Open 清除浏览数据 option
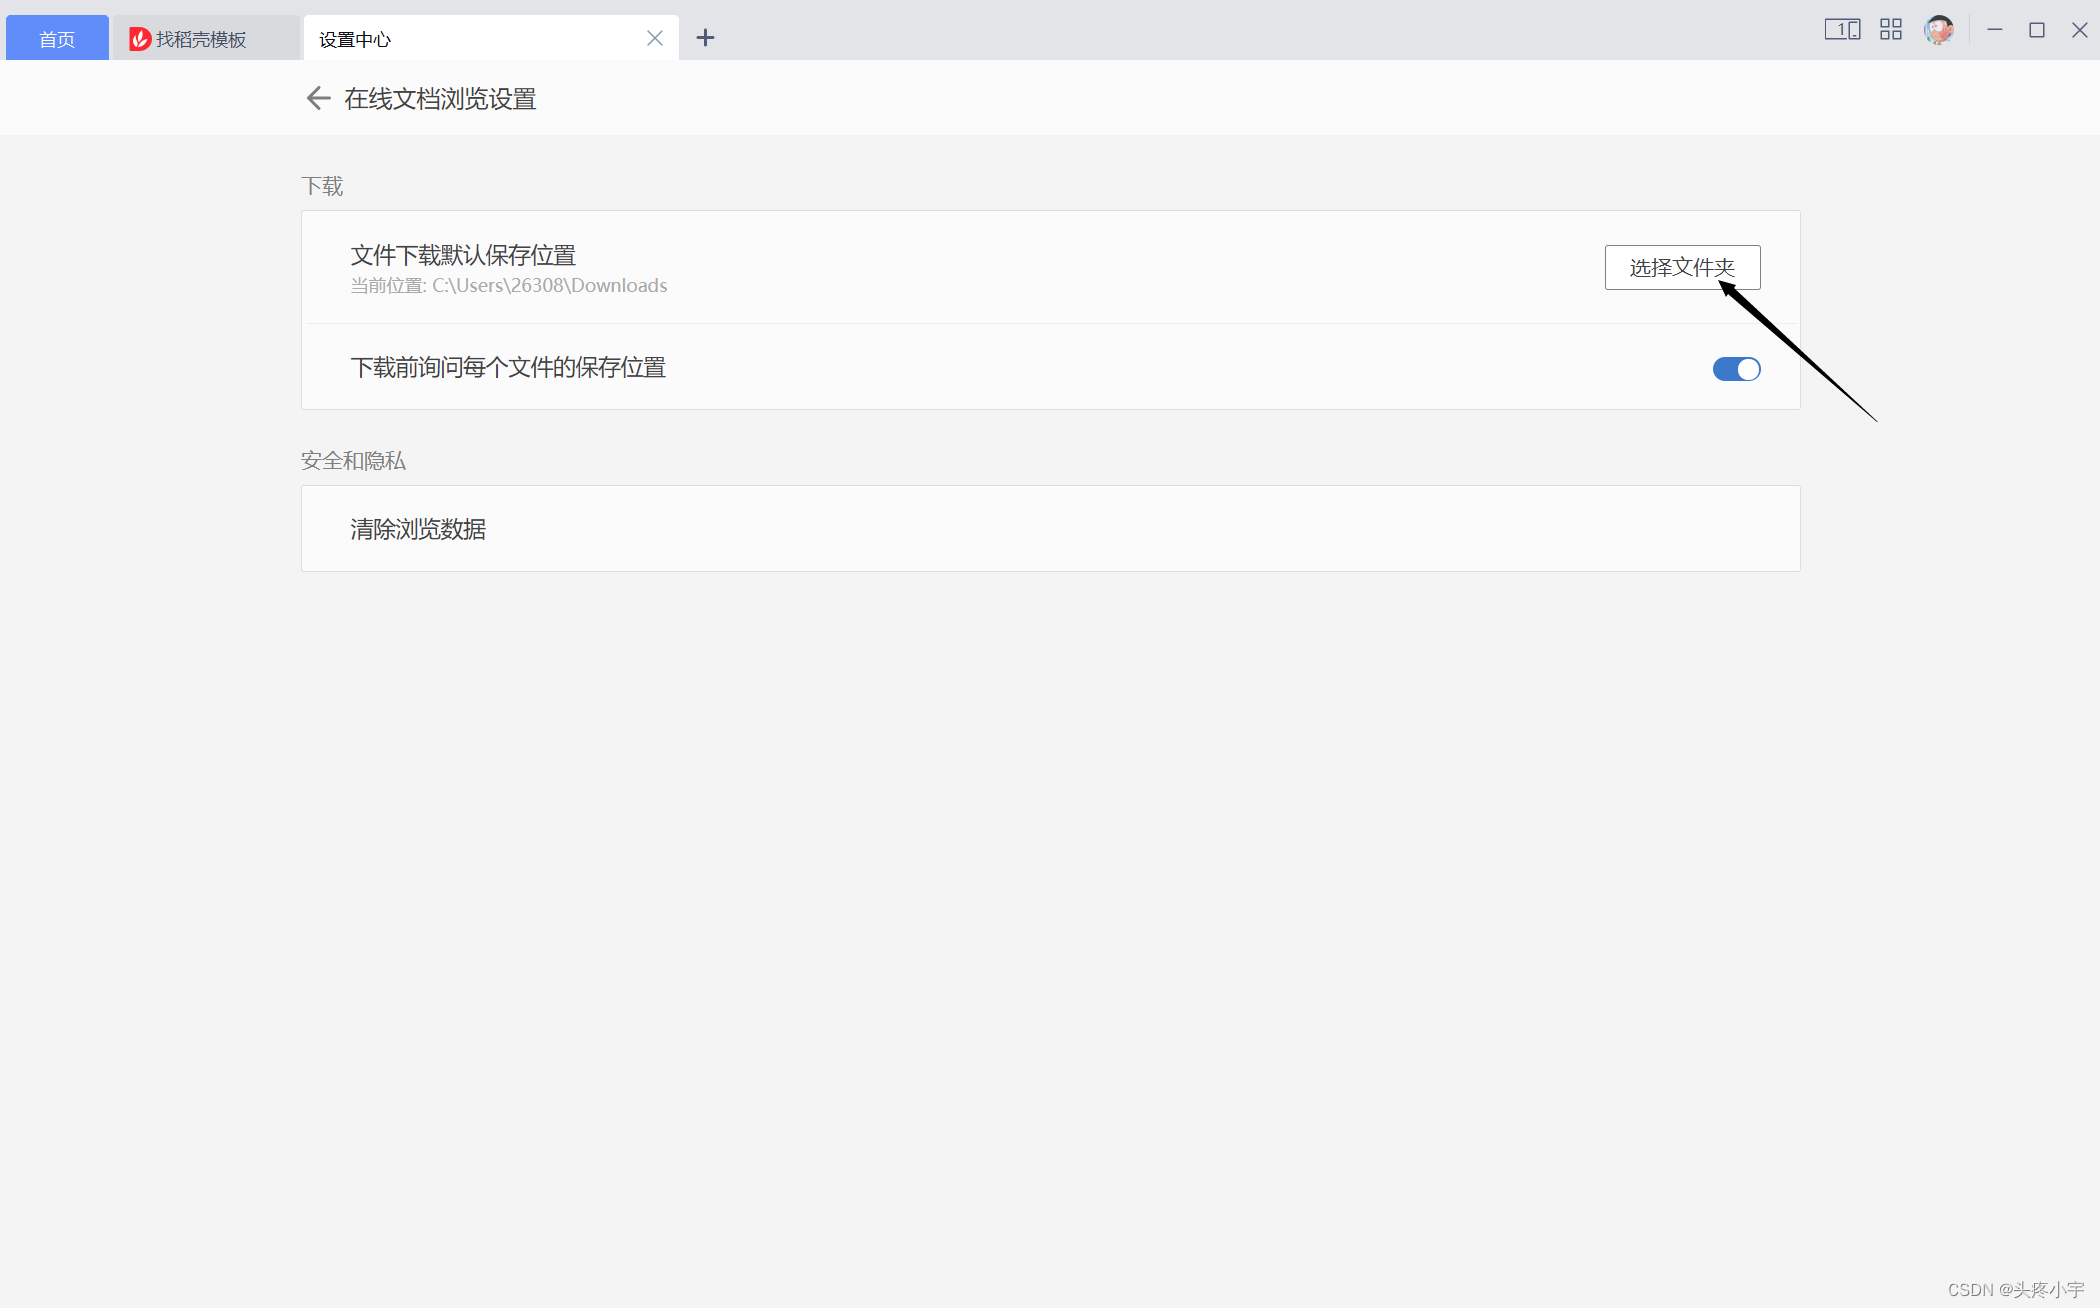 coord(418,529)
